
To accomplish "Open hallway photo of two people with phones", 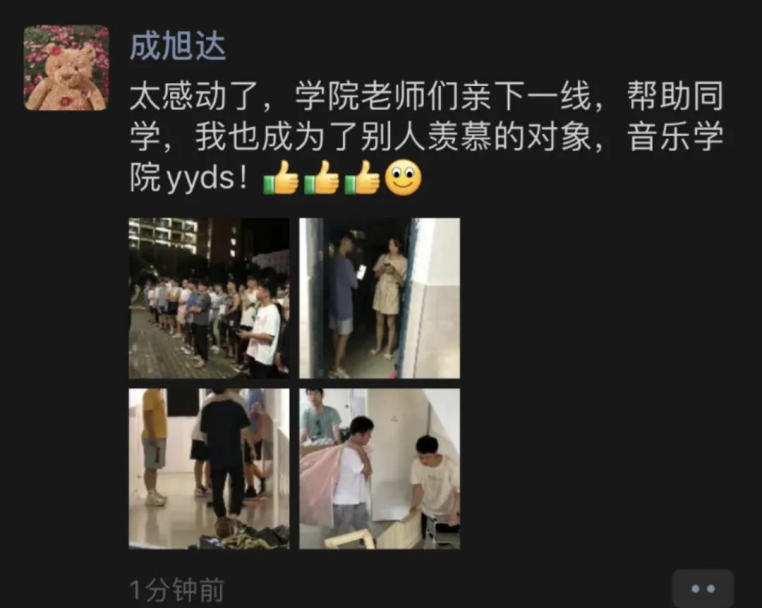I will [380, 298].
